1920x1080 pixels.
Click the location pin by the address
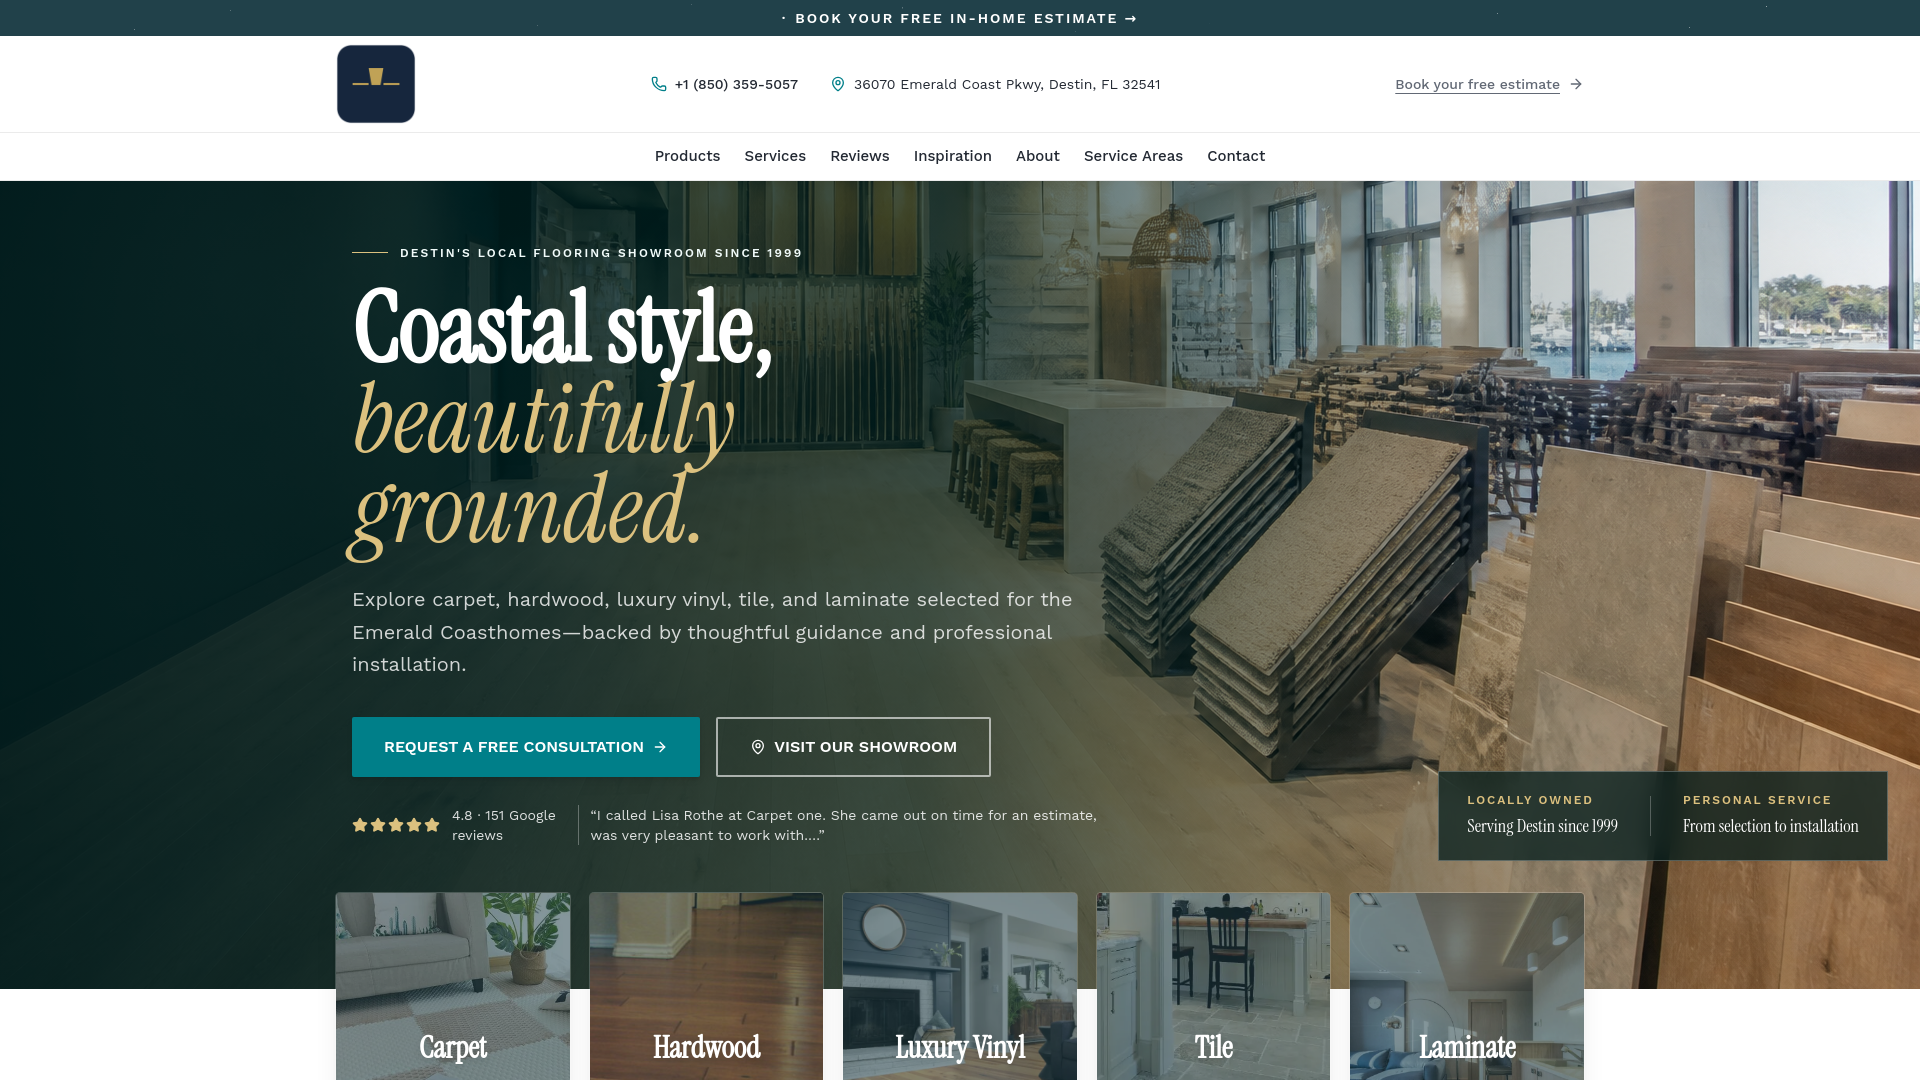(838, 84)
